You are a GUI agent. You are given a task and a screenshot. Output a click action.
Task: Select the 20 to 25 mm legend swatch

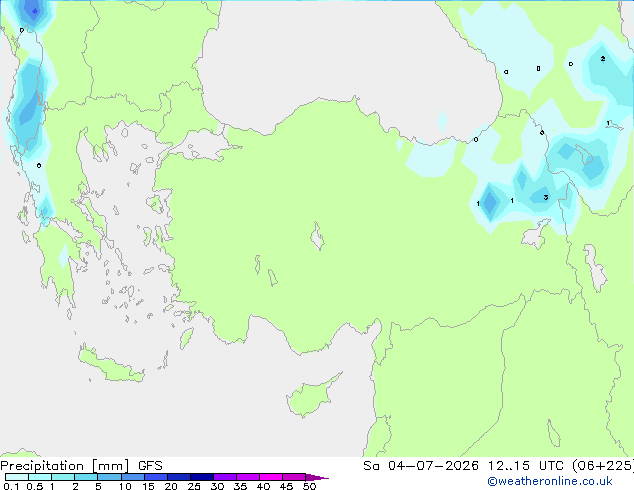(x=179, y=477)
